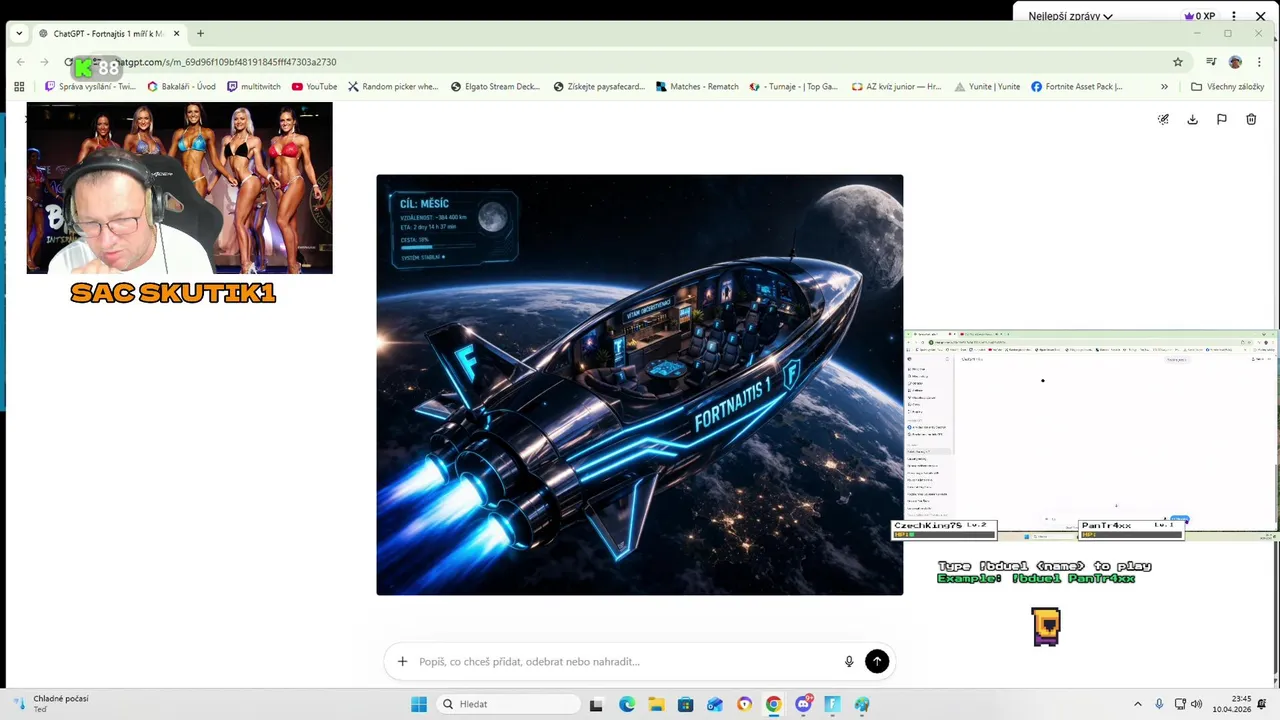Open Chrome media control icon
1280x720 pixels.
click(x=1211, y=62)
